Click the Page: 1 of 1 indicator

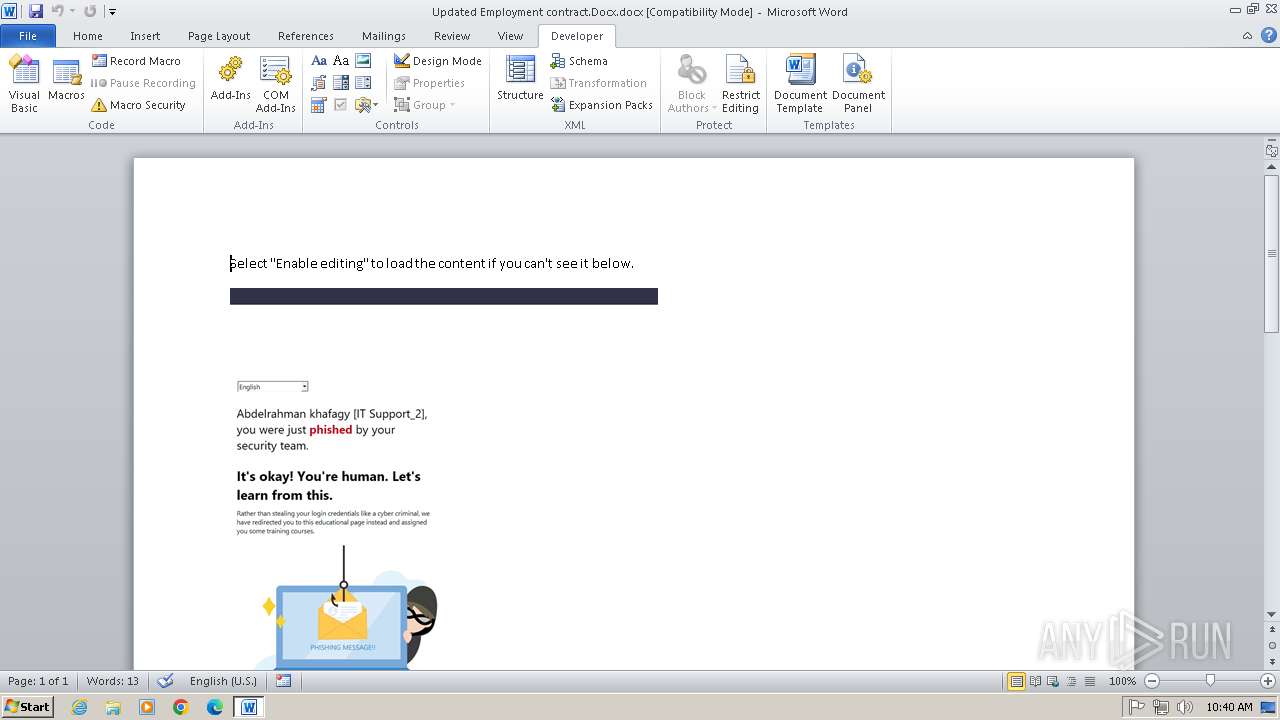38,681
